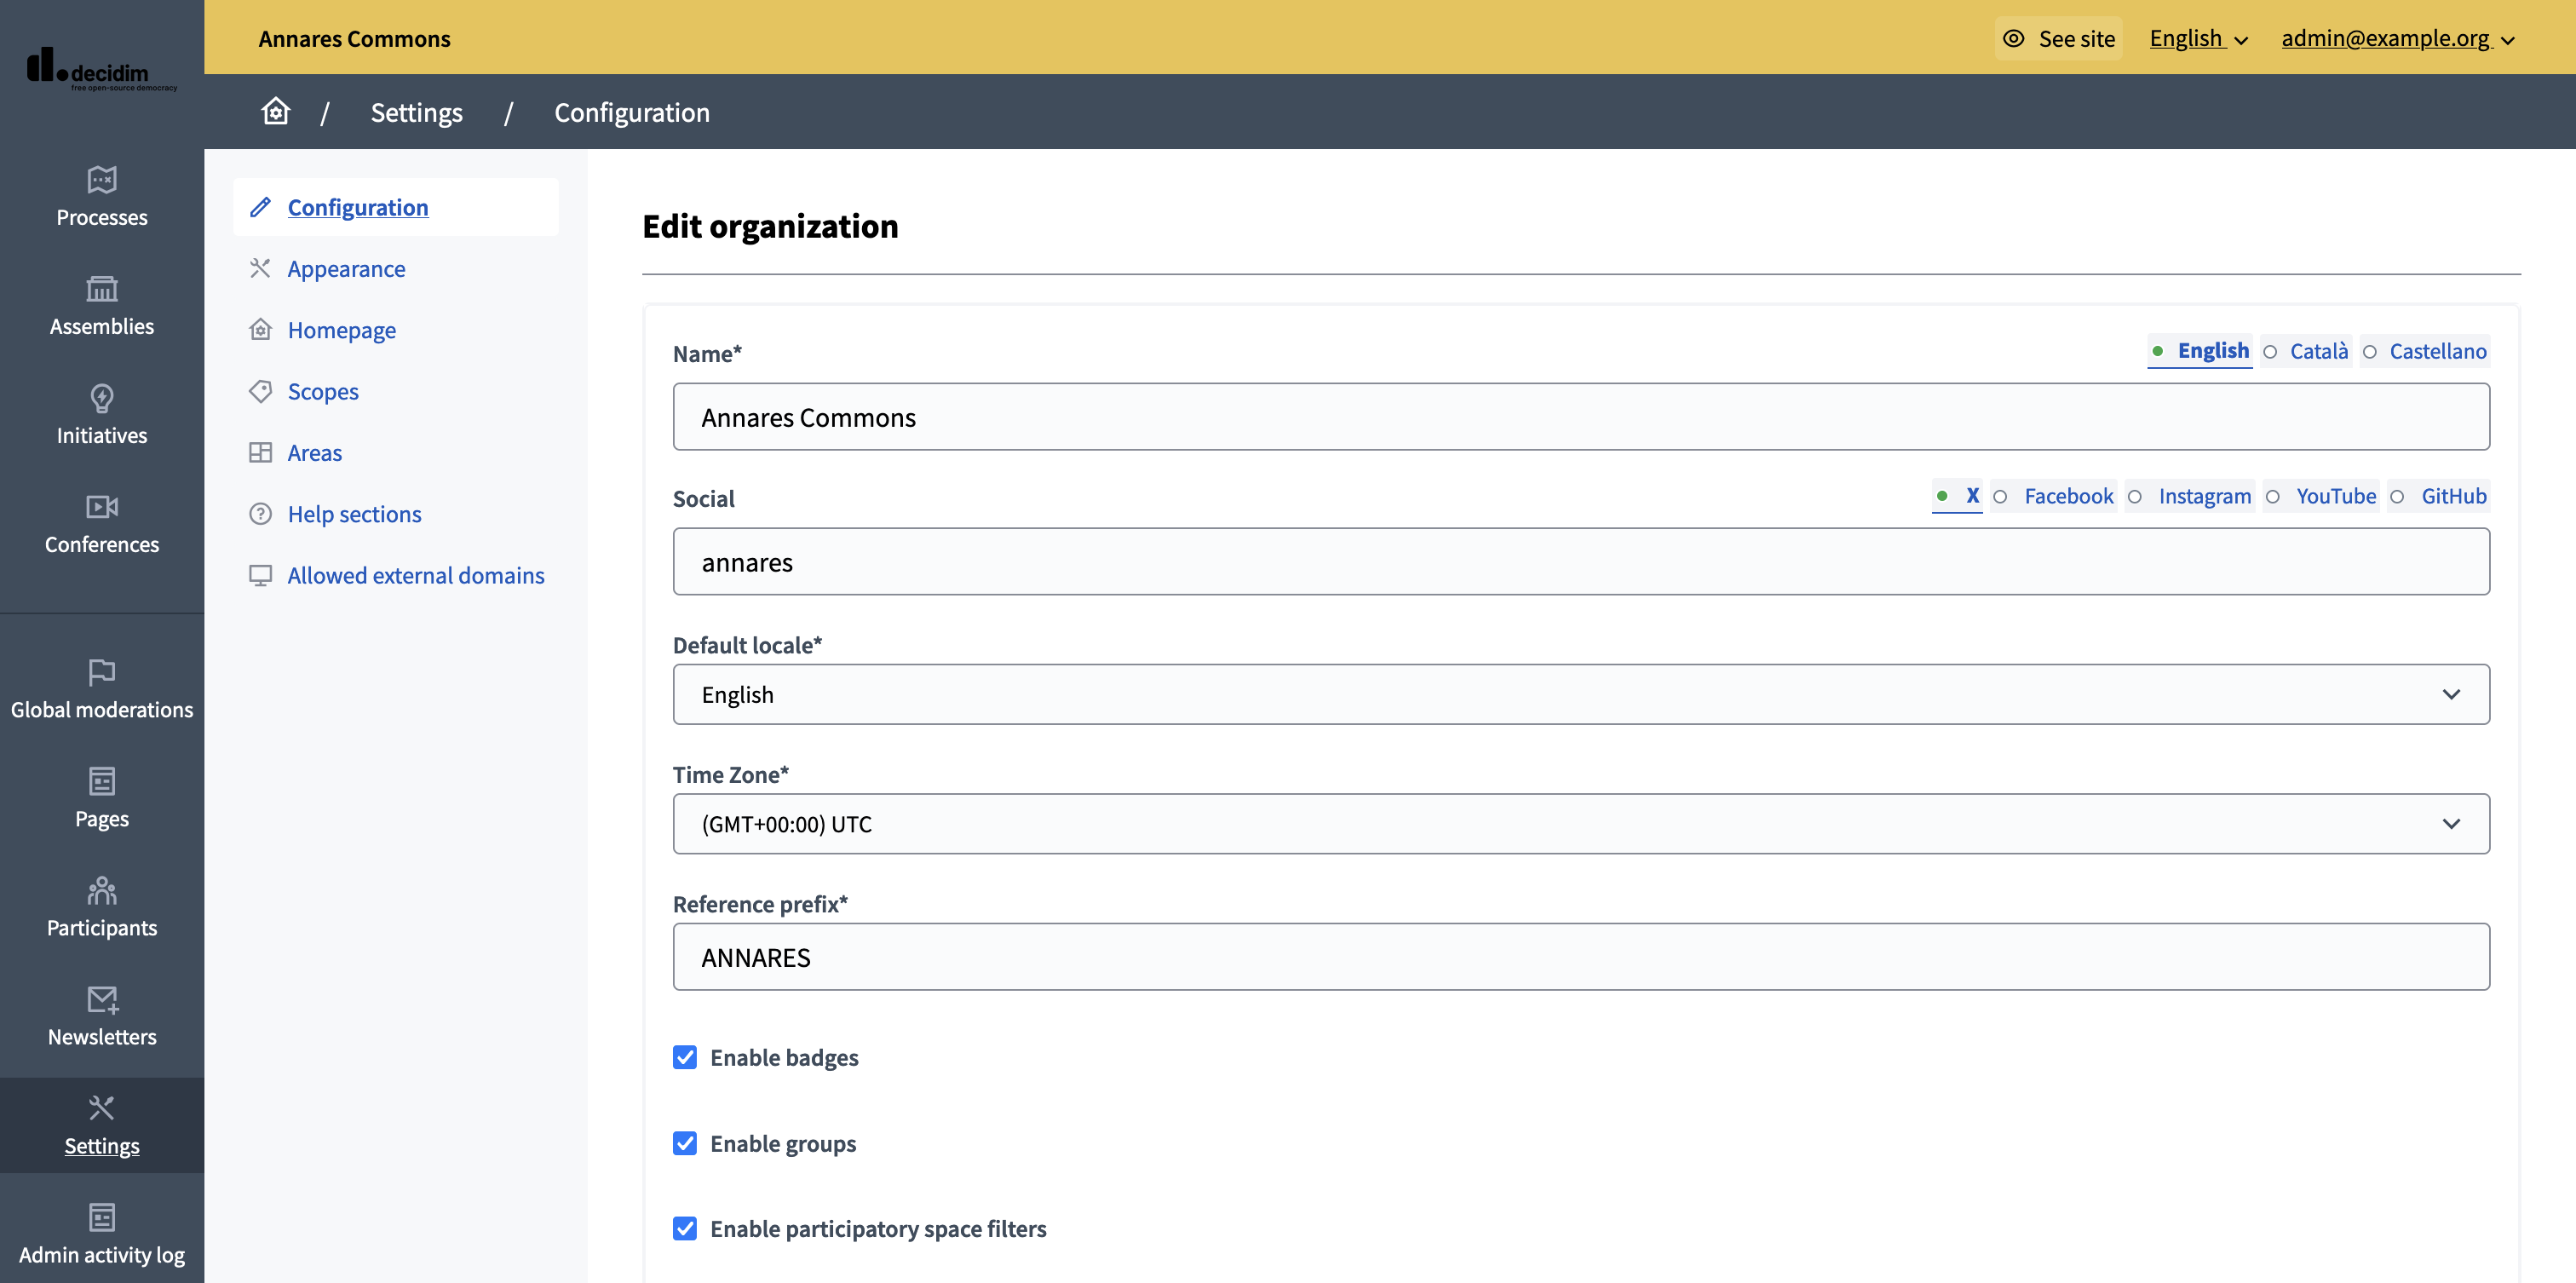Screen dimensions: 2576x1283
Task: Select the GitHub social tab
Action: coord(2452,492)
